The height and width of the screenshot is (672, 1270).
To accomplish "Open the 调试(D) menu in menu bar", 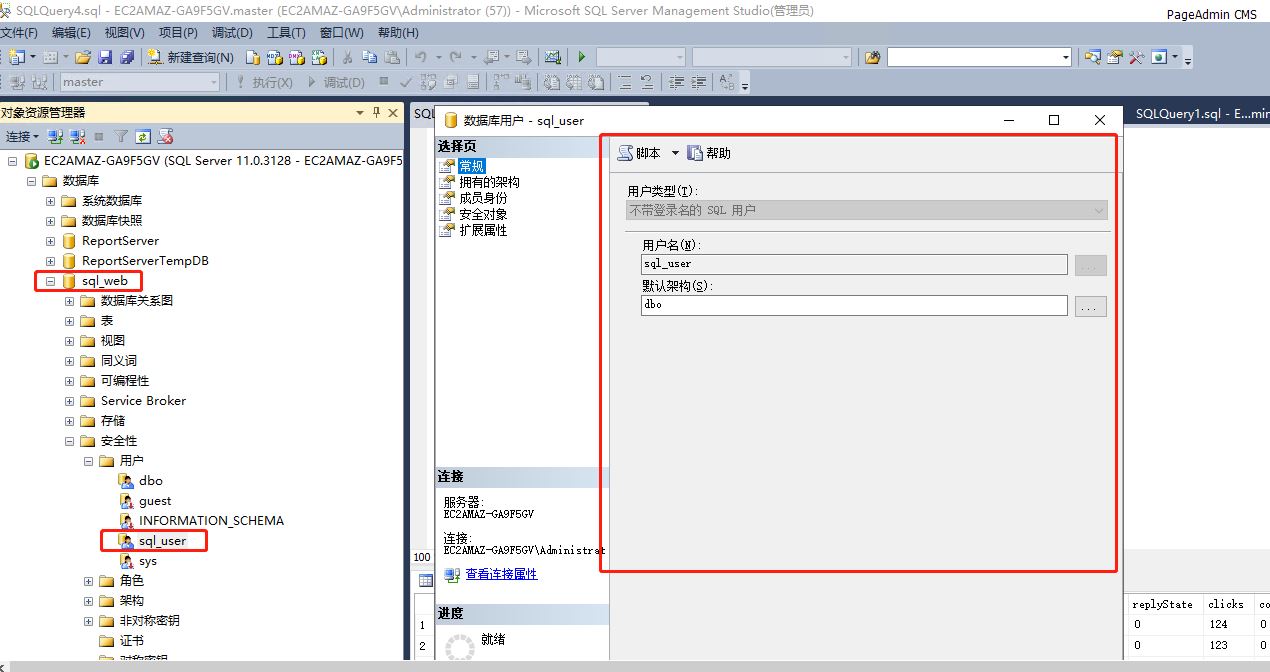I will pyautogui.click(x=232, y=33).
